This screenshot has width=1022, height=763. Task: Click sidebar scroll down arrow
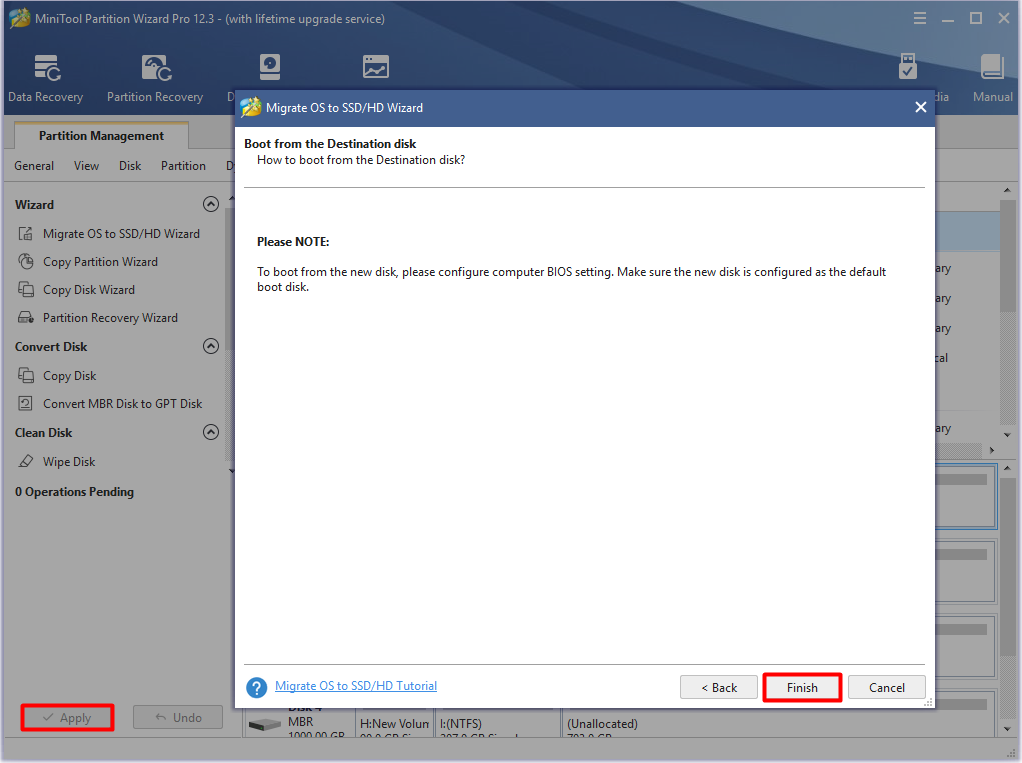pyautogui.click(x=231, y=470)
